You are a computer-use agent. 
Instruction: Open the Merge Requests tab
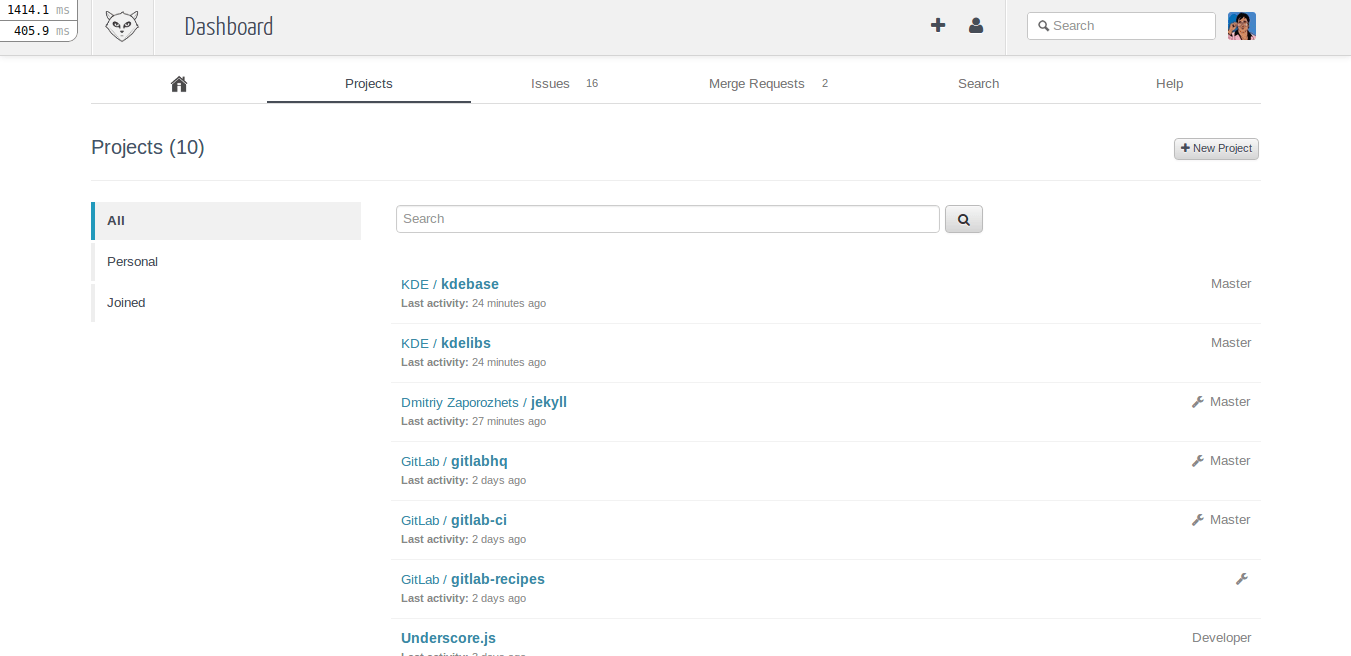coord(756,84)
